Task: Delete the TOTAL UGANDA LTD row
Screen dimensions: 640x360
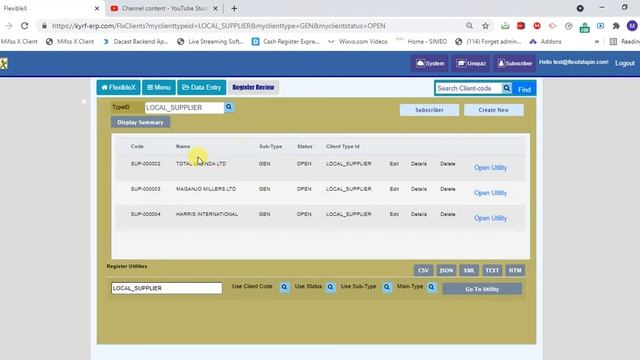Action: tap(447, 164)
